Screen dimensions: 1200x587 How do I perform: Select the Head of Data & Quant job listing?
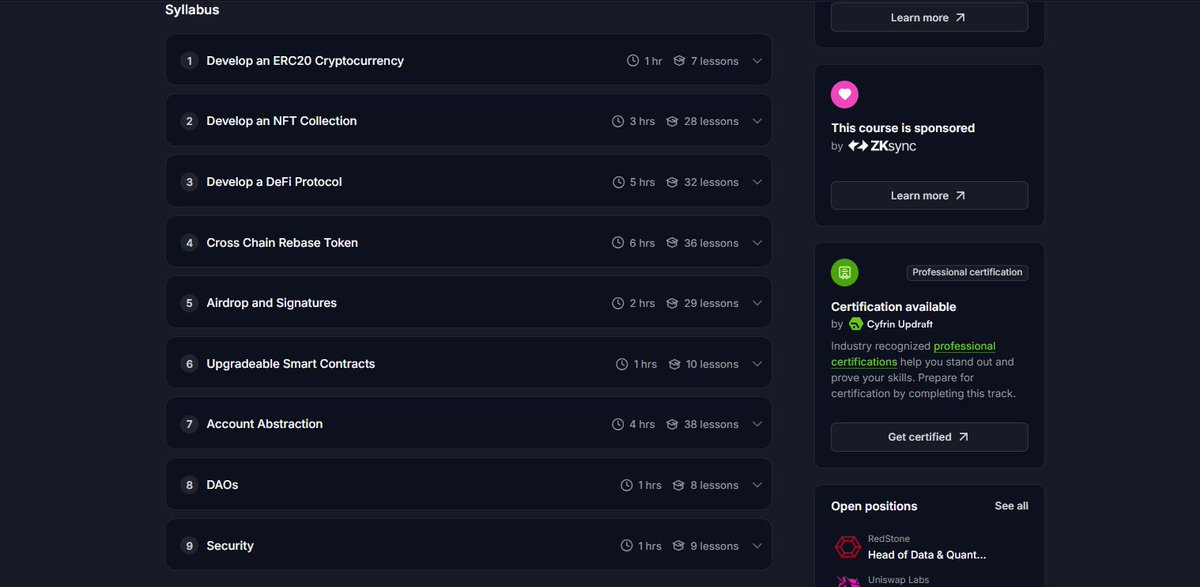tap(926, 553)
